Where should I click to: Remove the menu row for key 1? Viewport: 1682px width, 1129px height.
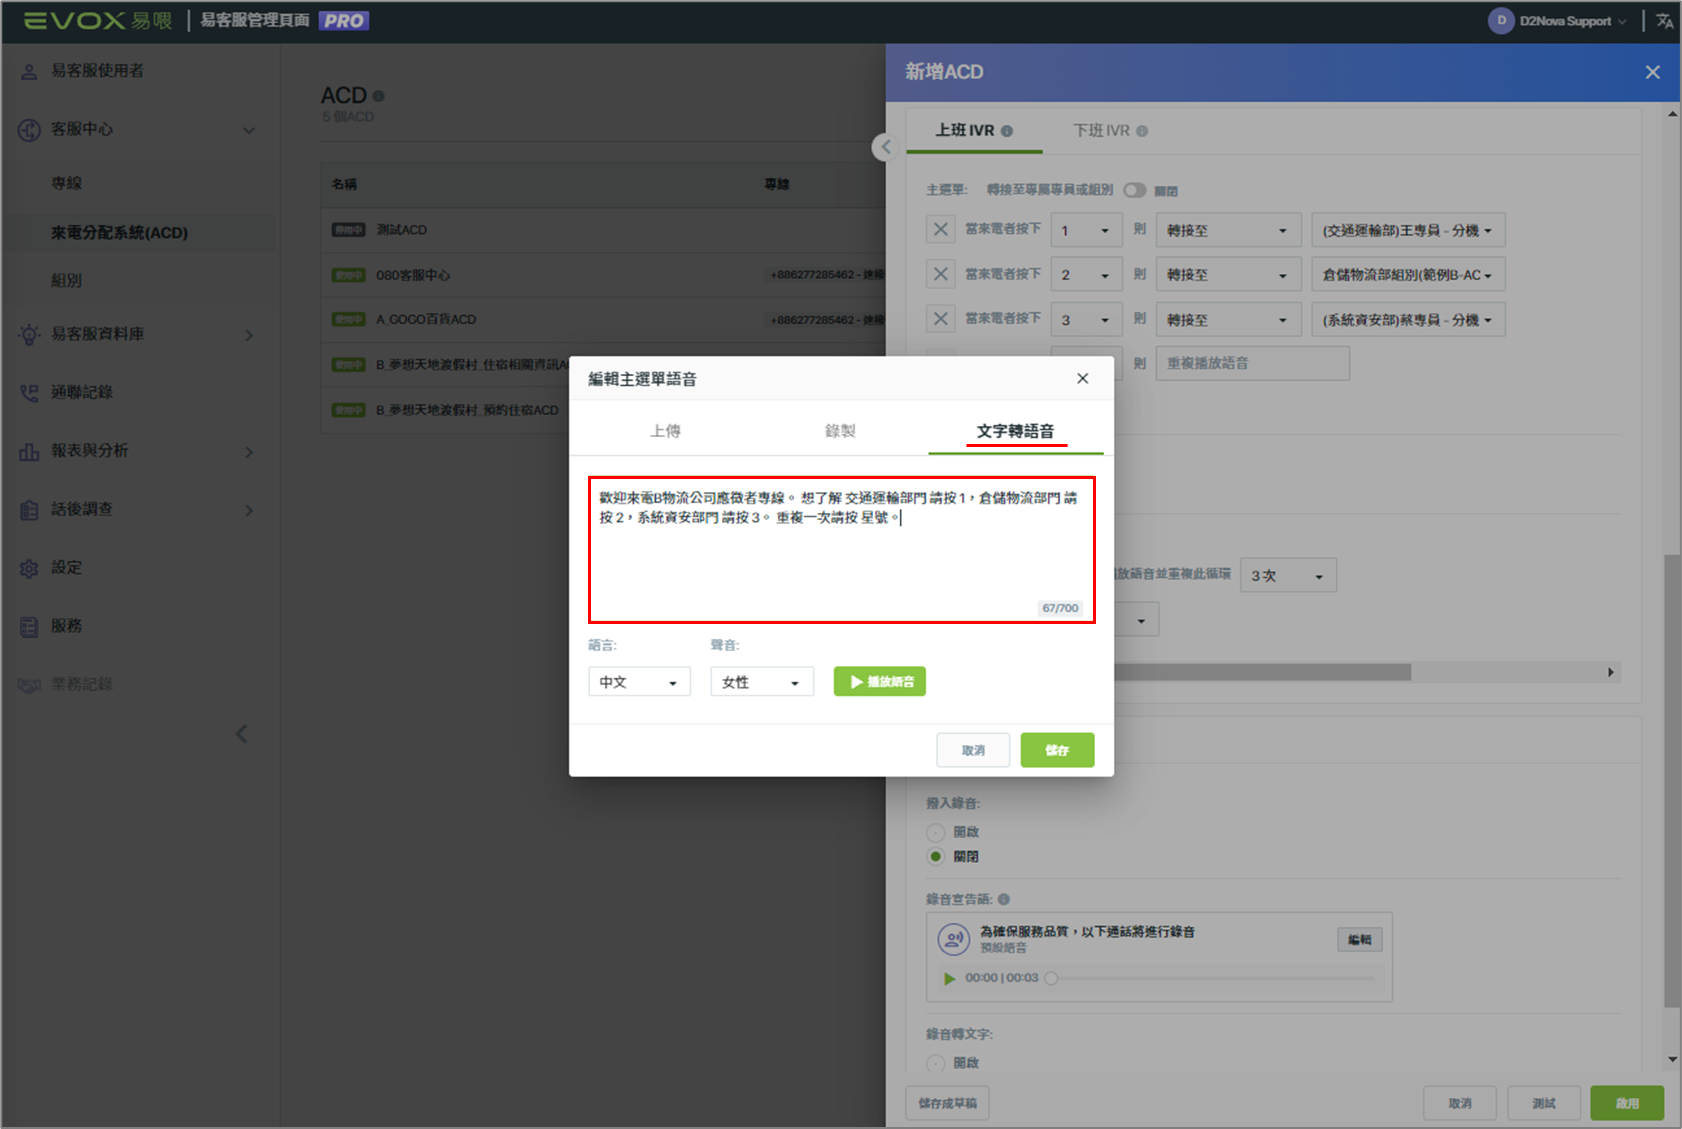pyautogui.click(x=941, y=230)
